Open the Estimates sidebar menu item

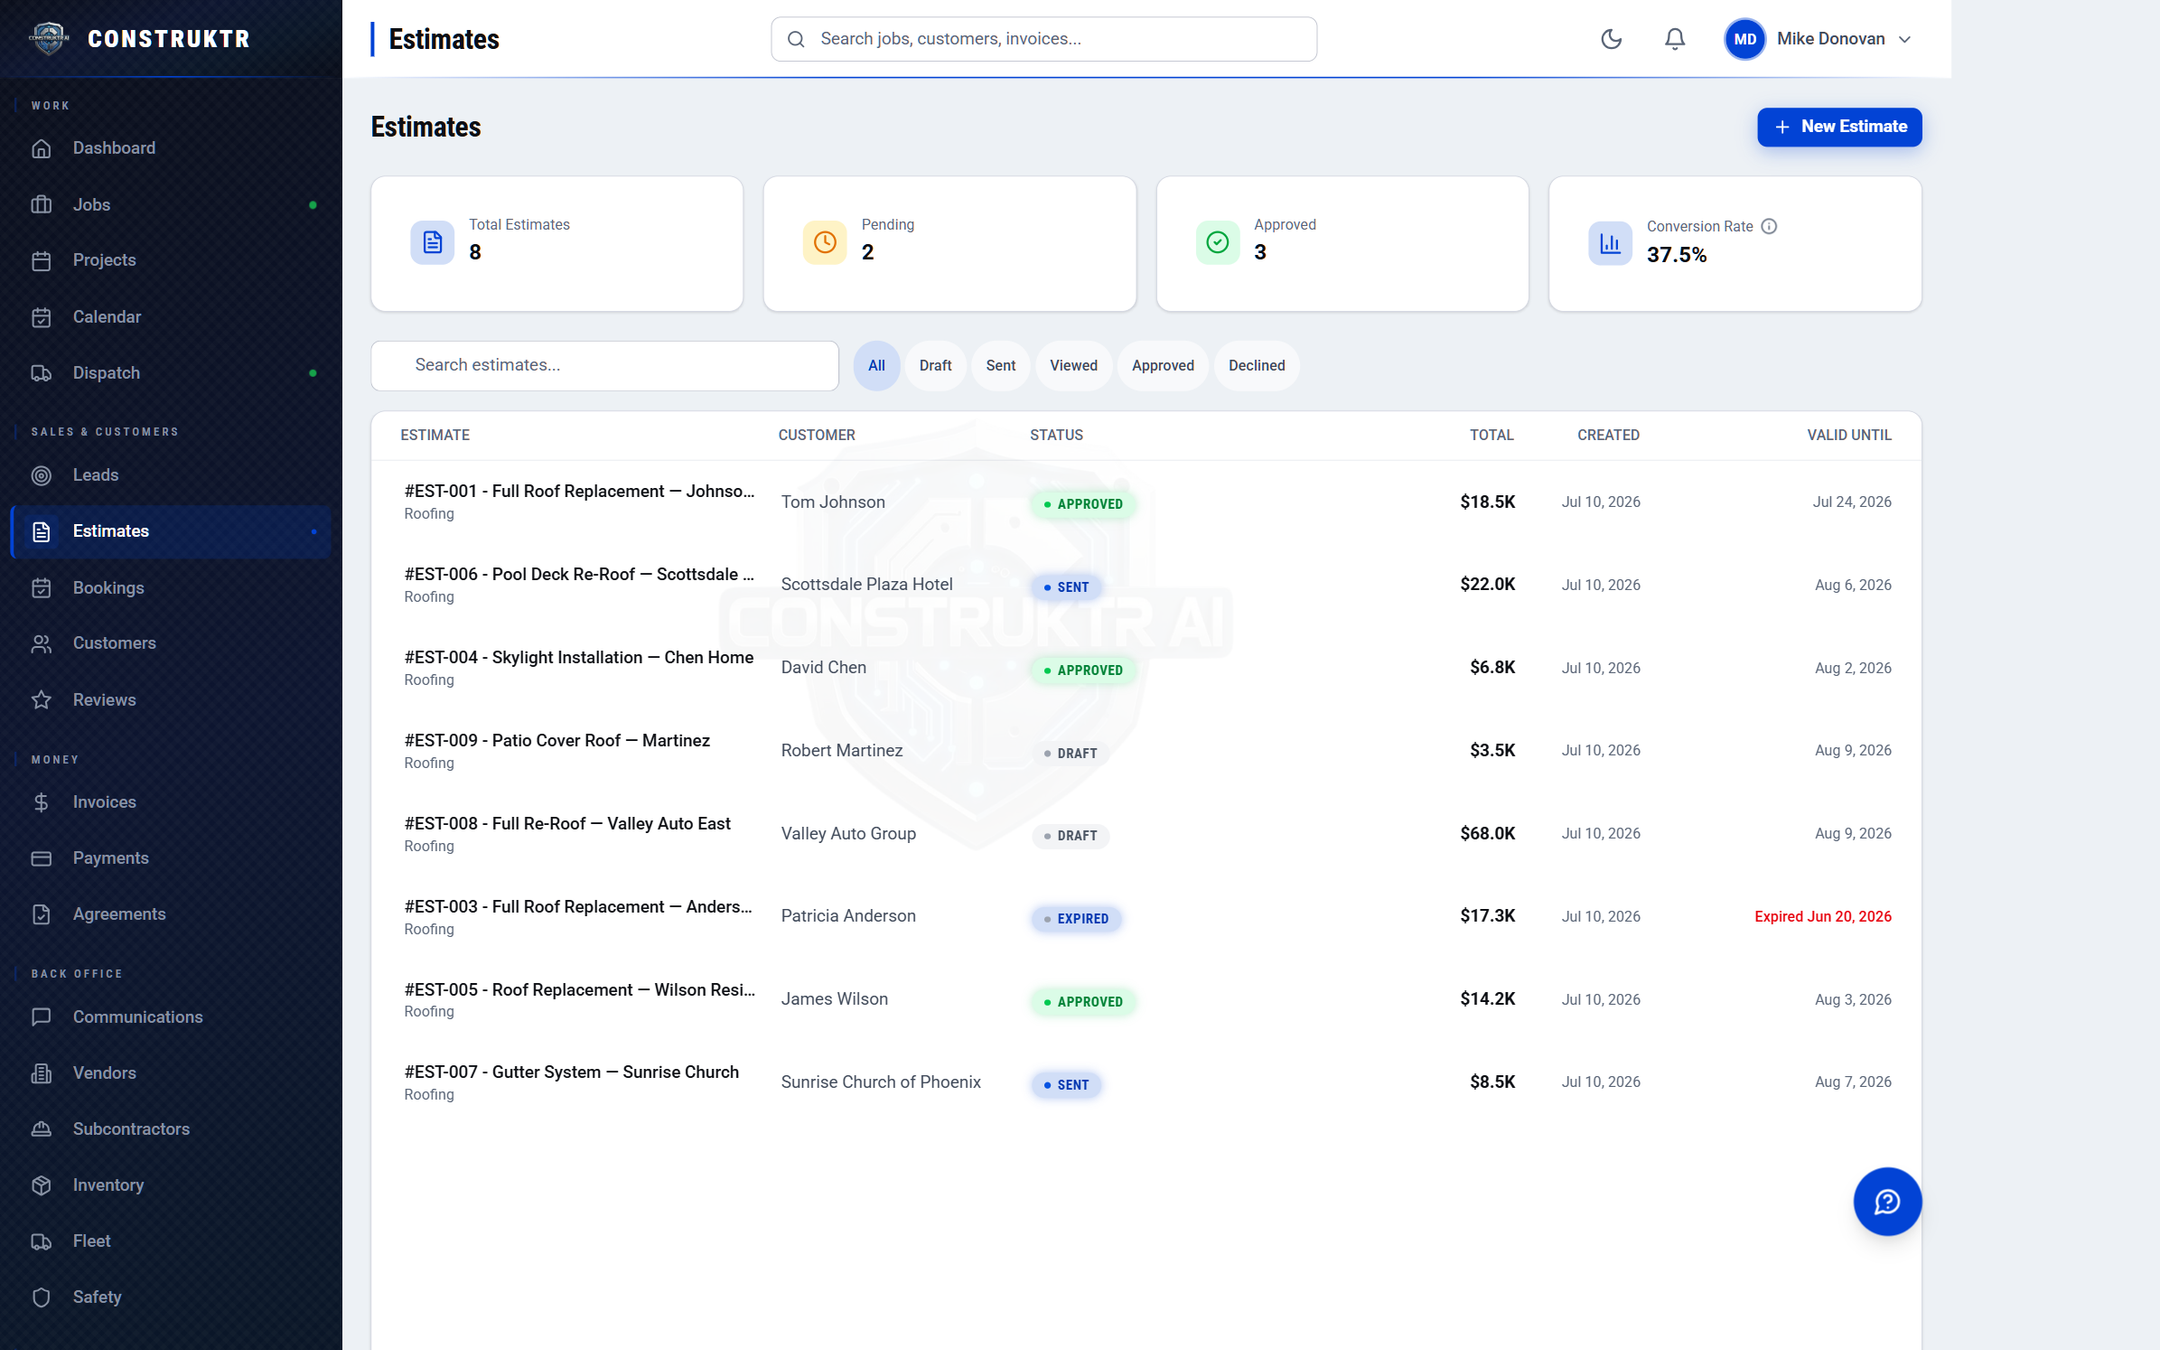(171, 531)
